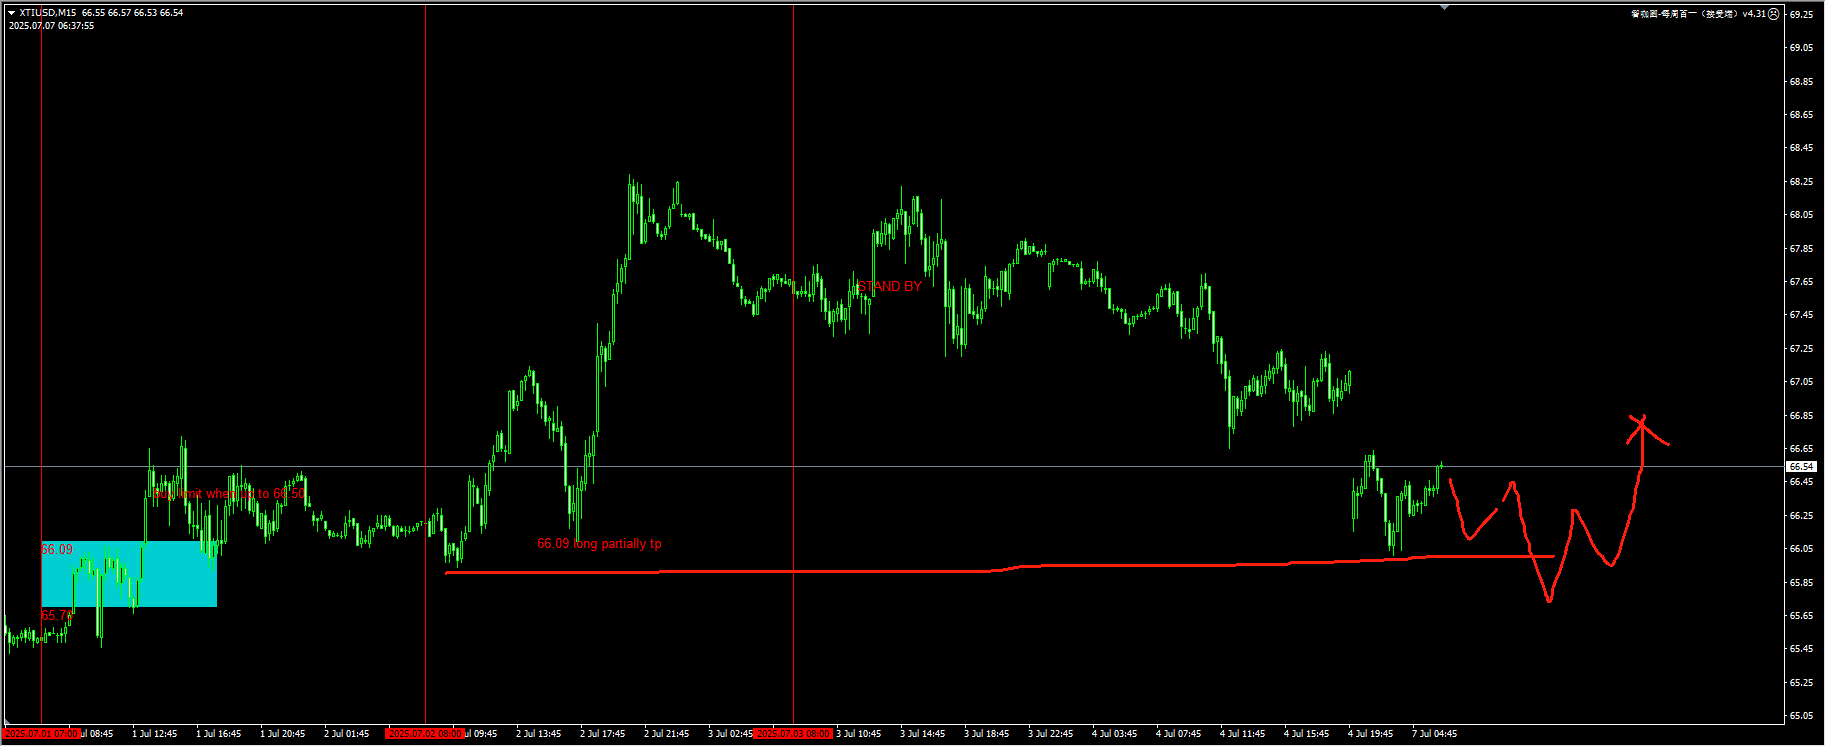
Task: Select the '66.09 long partially tp' annotation
Action: point(599,544)
